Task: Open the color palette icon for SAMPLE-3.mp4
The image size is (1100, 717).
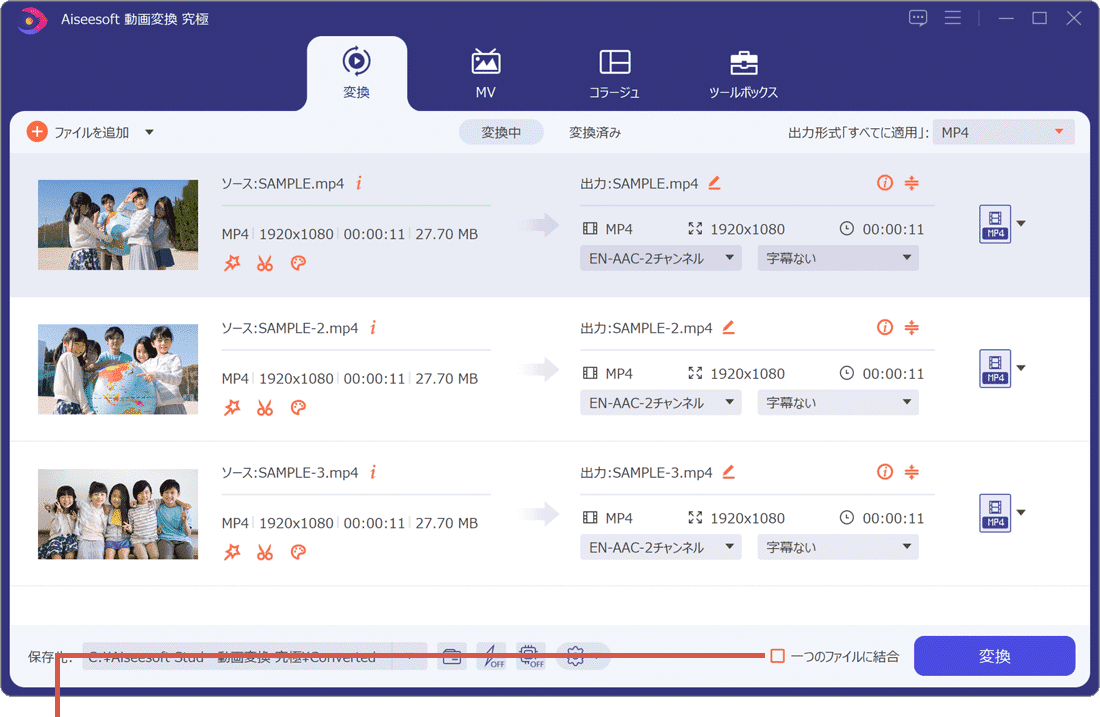Action: click(x=297, y=552)
